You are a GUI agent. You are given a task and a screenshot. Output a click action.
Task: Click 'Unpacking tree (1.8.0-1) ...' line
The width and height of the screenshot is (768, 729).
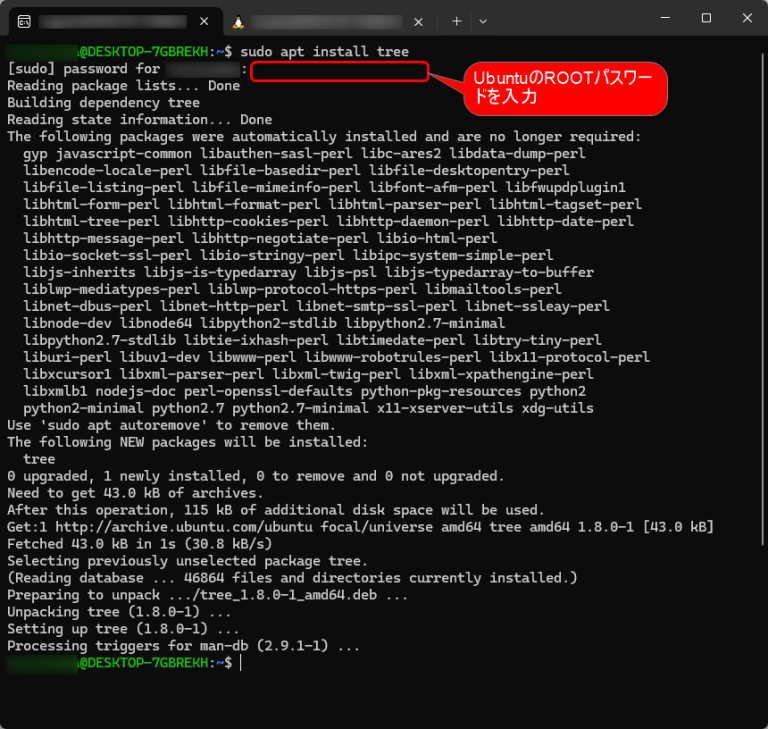pos(119,612)
